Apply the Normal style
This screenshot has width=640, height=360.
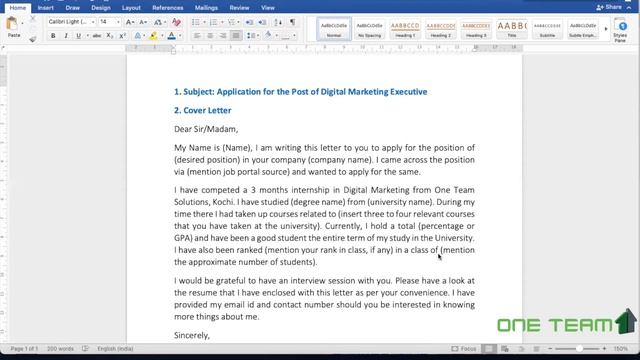pyautogui.click(x=334, y=29)
